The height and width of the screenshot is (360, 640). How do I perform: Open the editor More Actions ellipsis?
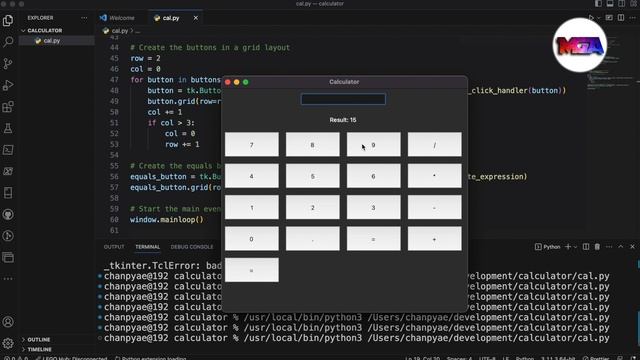click(x=633, y=18)
